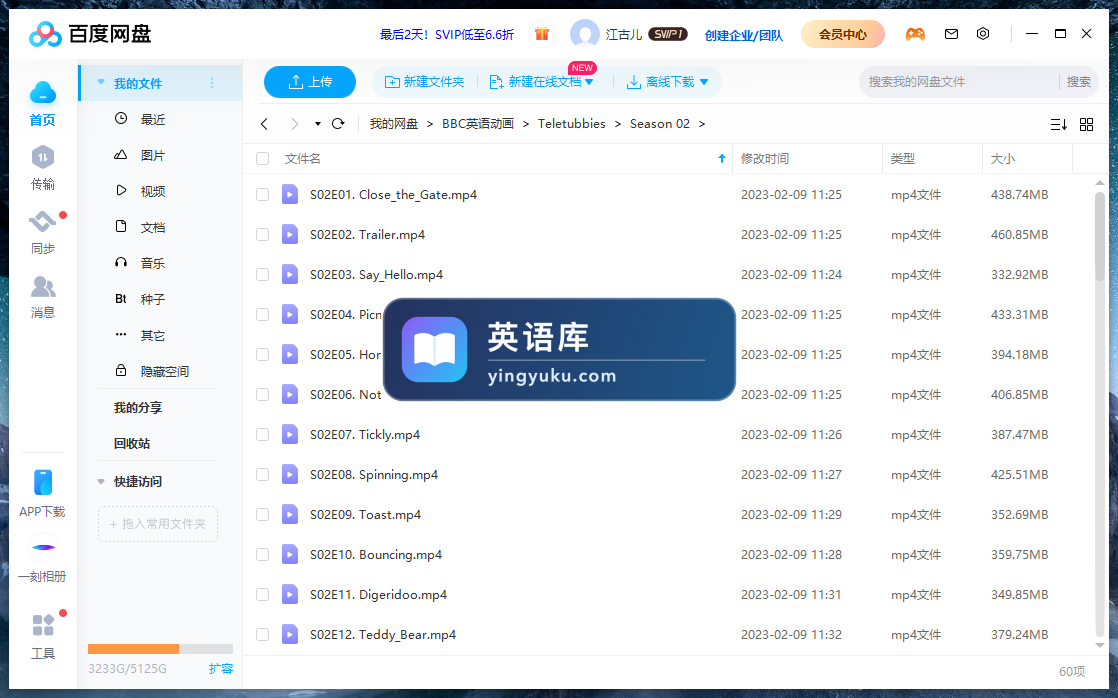Viewport: 1118px width, 698px height.
Task: Open the 消息 messages icon
Action: [x=43, y=287]
